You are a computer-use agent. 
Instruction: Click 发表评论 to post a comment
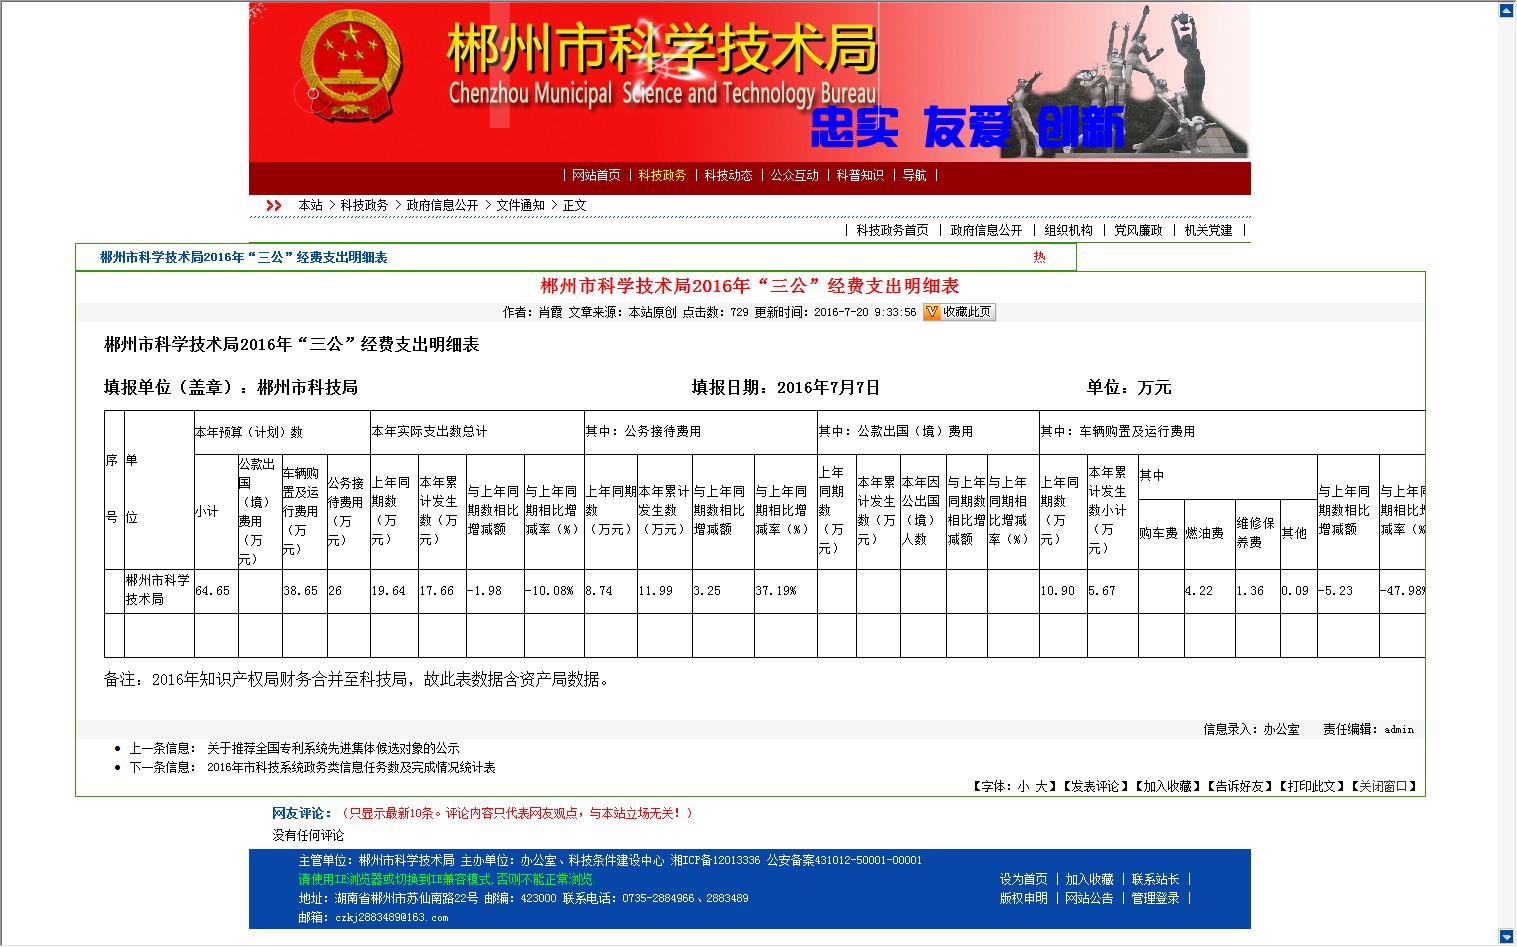pos(1095,786)
